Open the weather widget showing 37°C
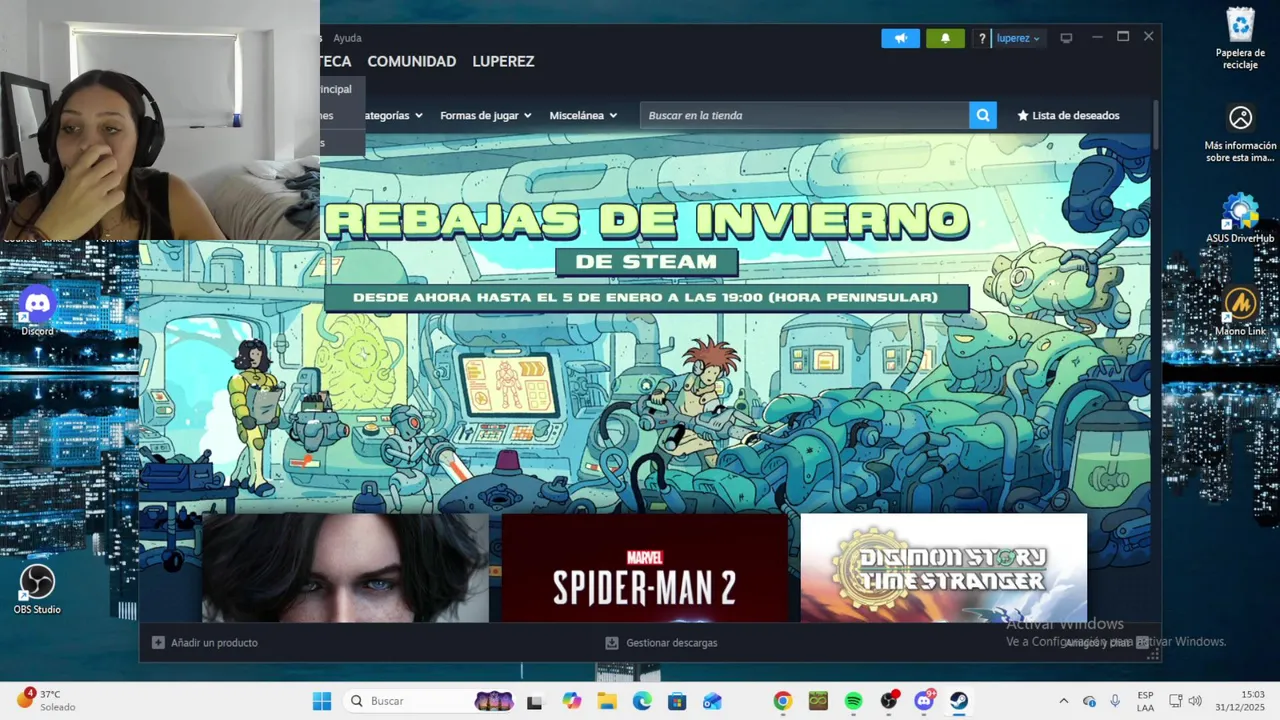The height and width of the screenshot is (720, 1280). (46, 700)
